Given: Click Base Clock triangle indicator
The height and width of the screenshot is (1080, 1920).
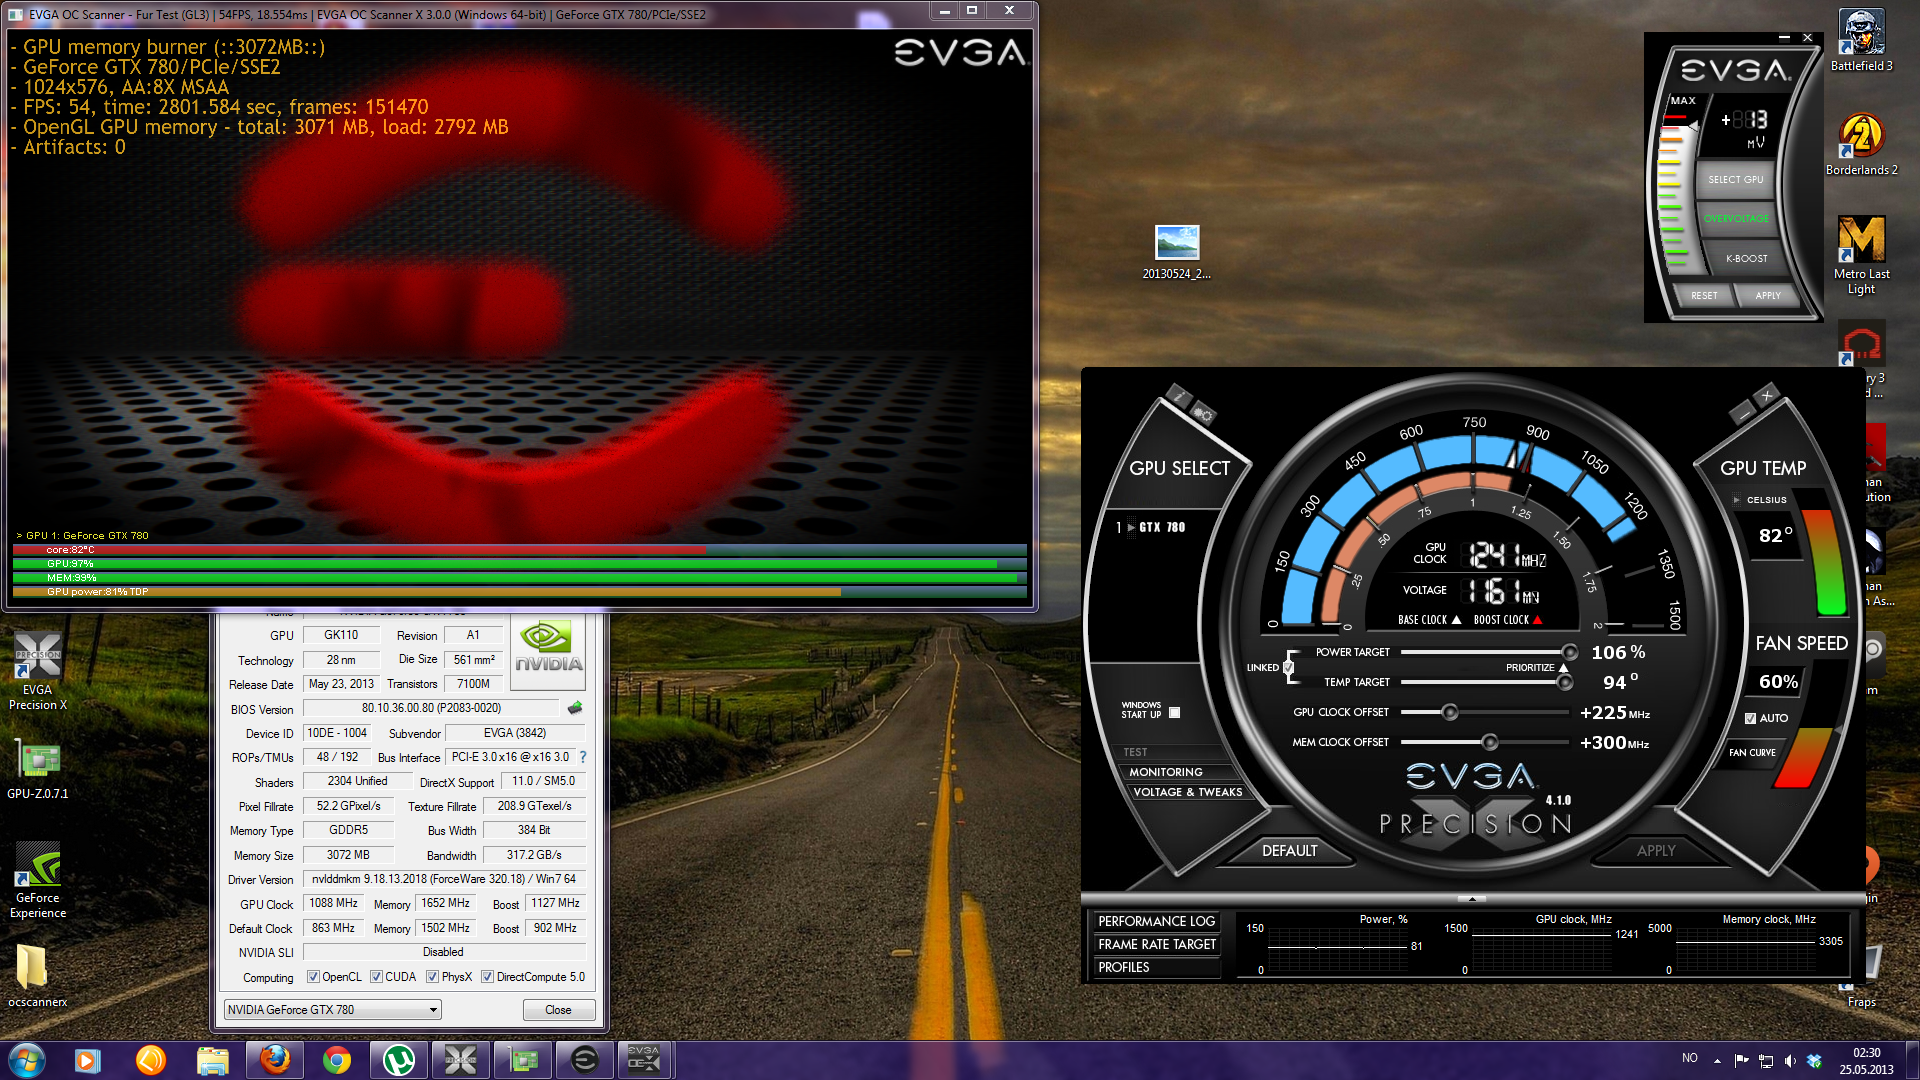Looking at the screenshot, I should [1457, 620].
